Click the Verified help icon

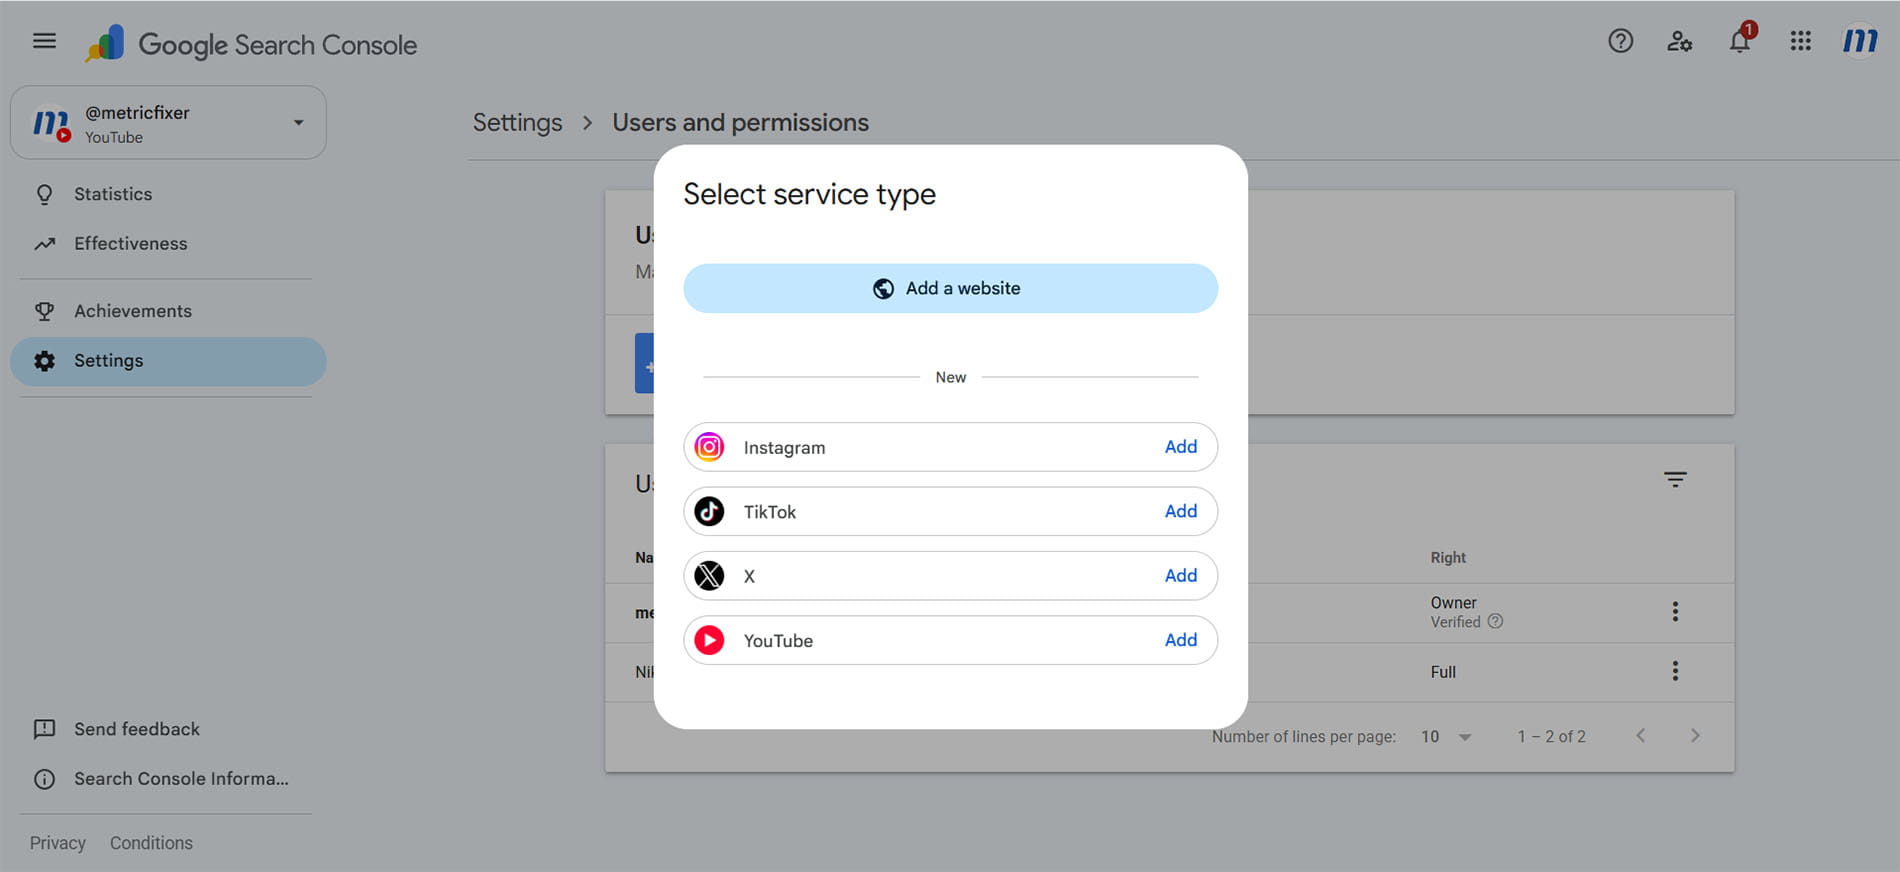click(1495, 621)
